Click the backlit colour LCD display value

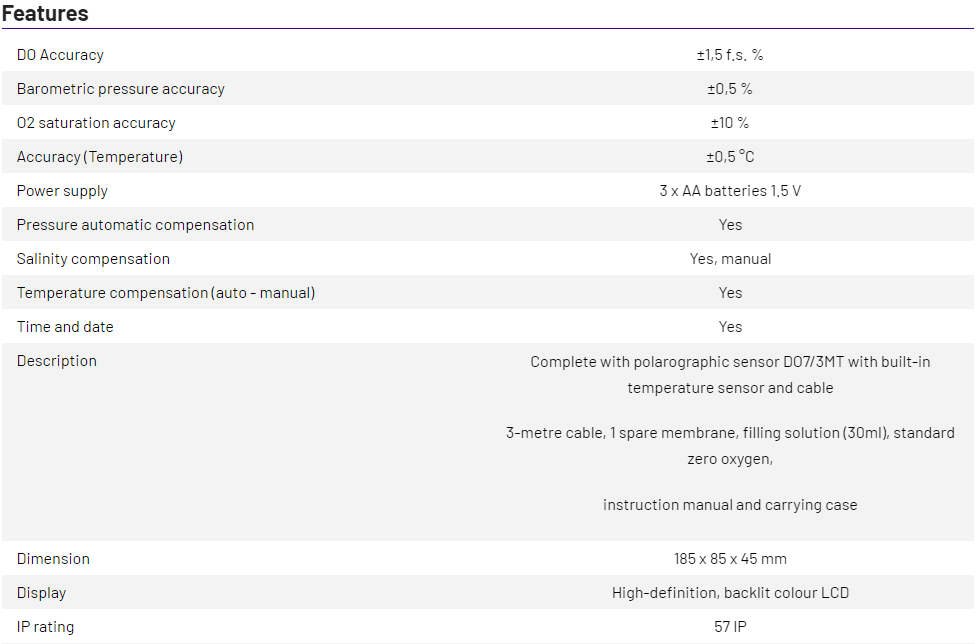(x=730, y=593)
